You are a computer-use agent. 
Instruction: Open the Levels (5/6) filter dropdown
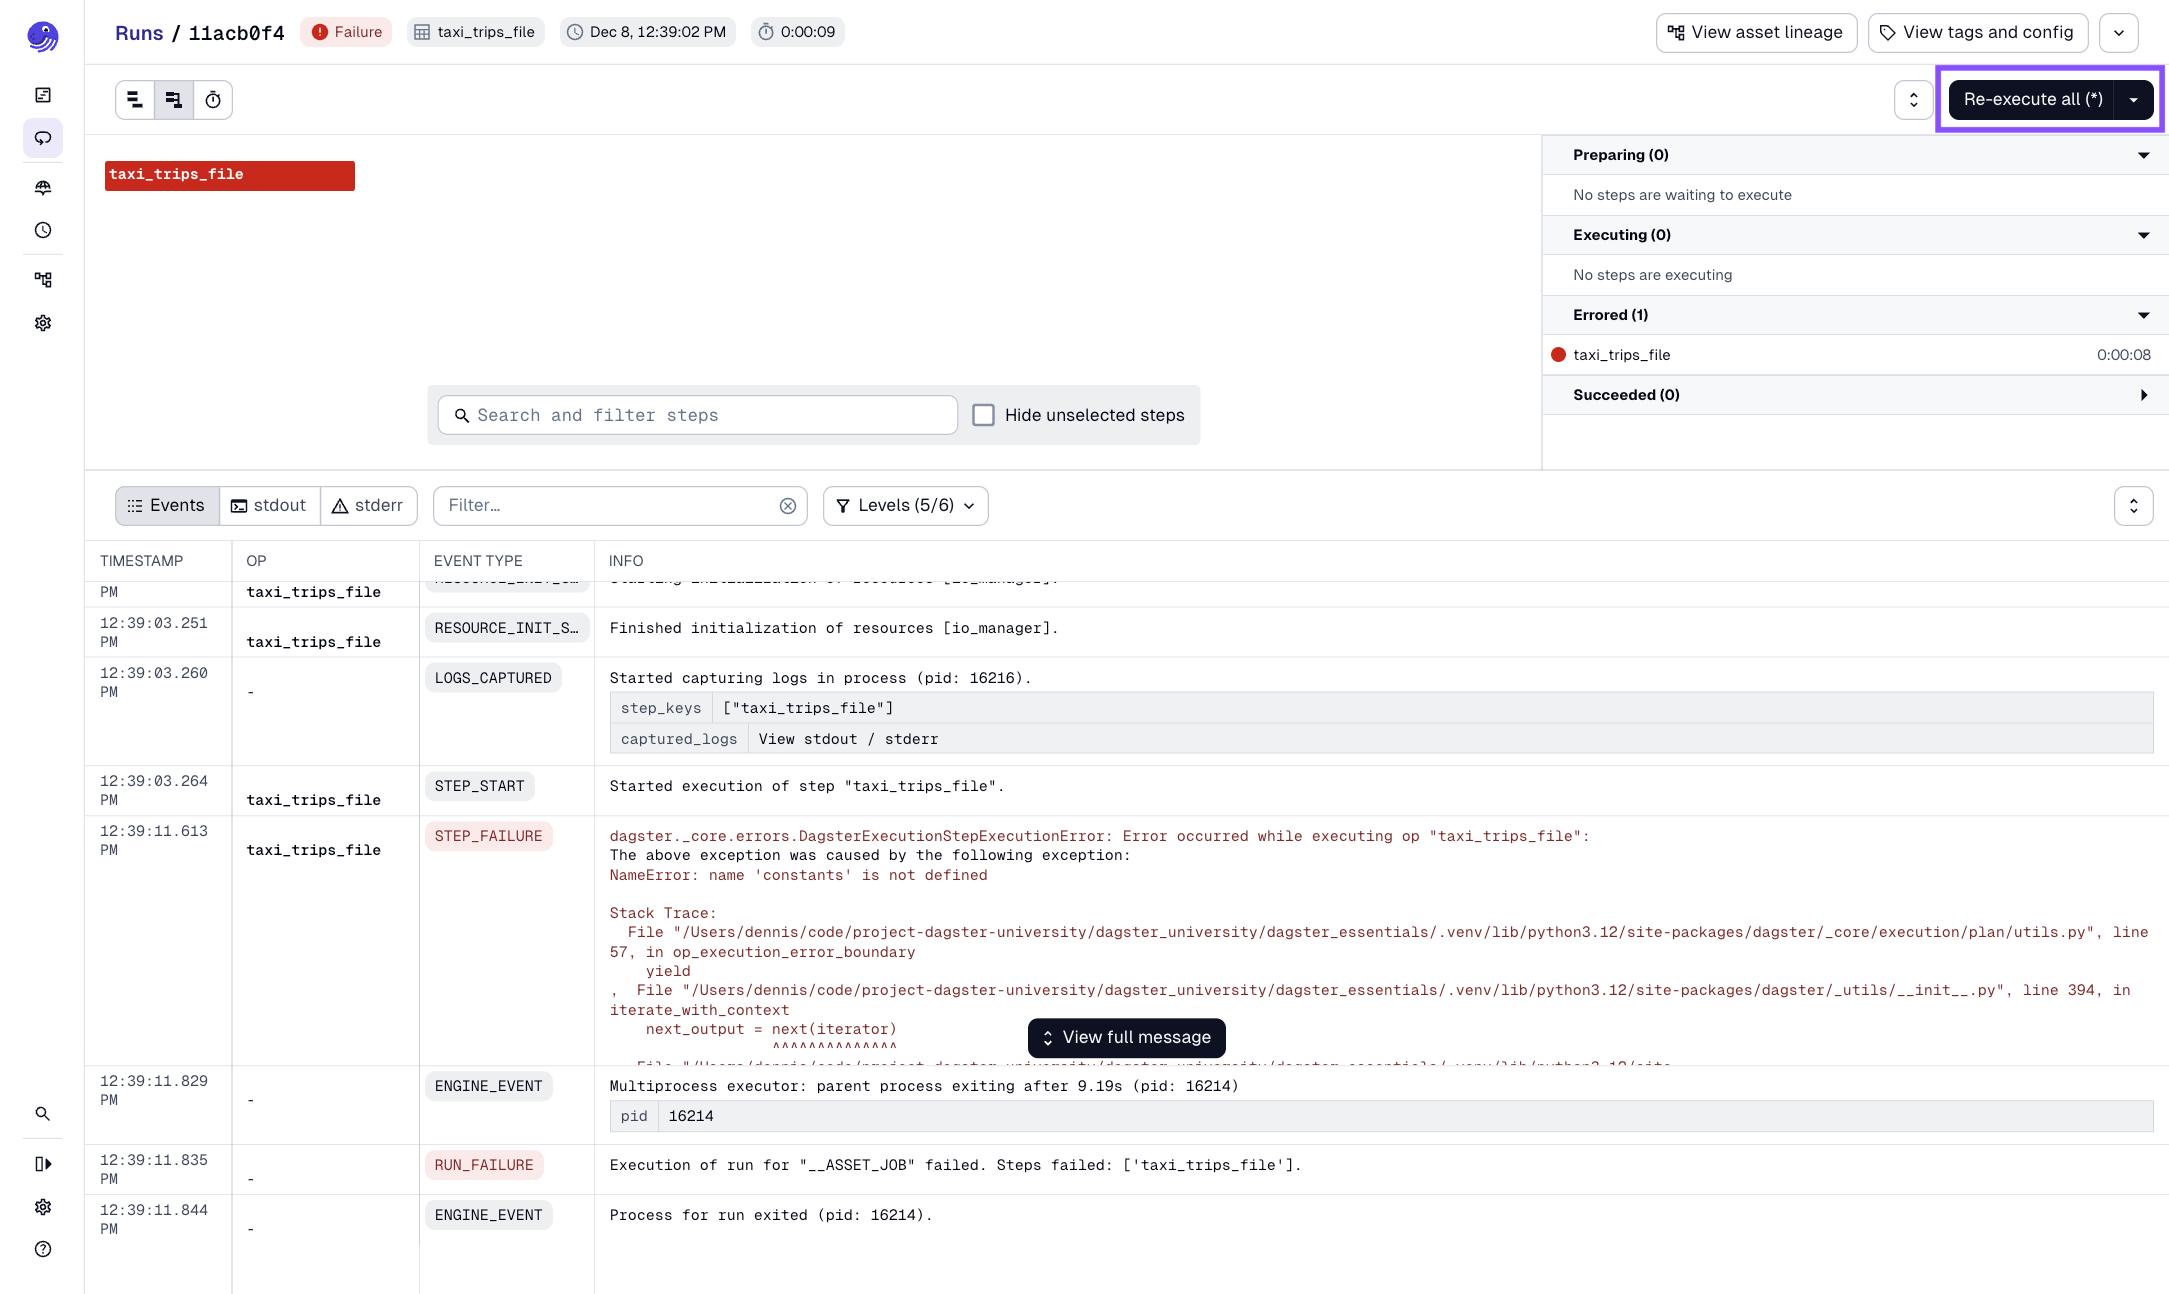coord(904,505)
